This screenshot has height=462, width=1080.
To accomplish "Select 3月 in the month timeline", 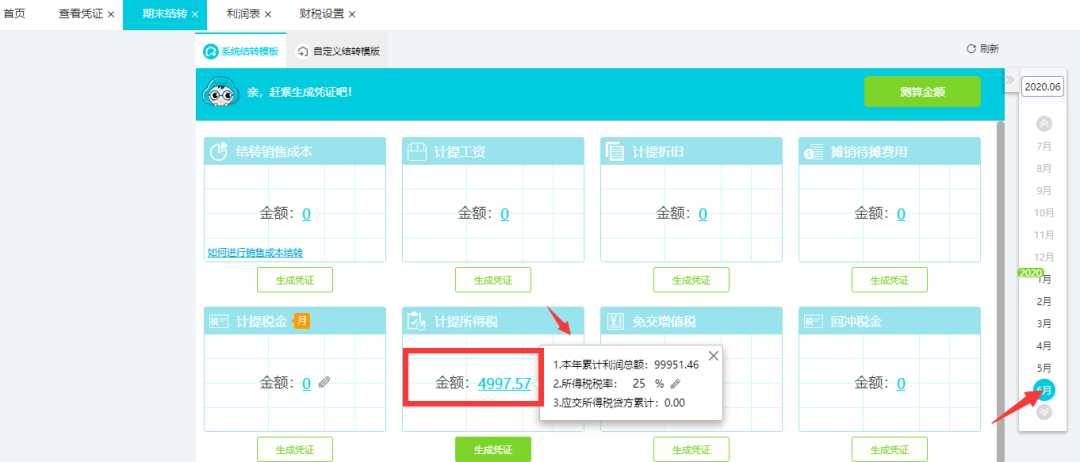I will pos(1044,323).
